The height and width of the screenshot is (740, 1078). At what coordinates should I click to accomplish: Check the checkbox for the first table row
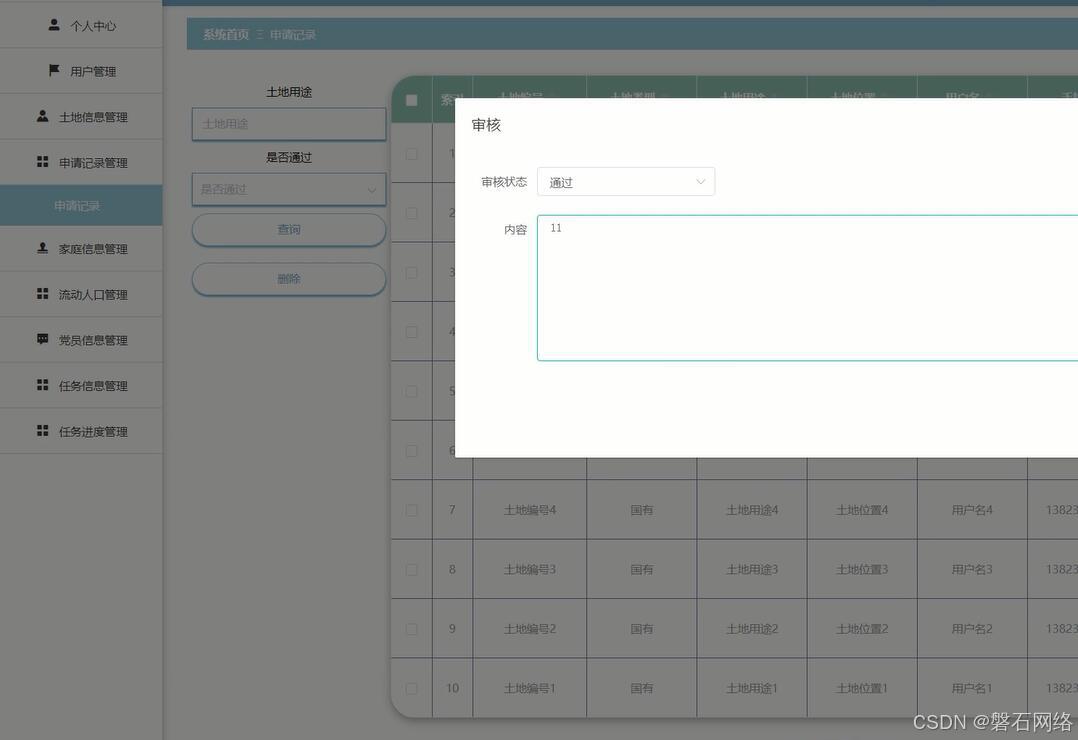tap(411, 154)
